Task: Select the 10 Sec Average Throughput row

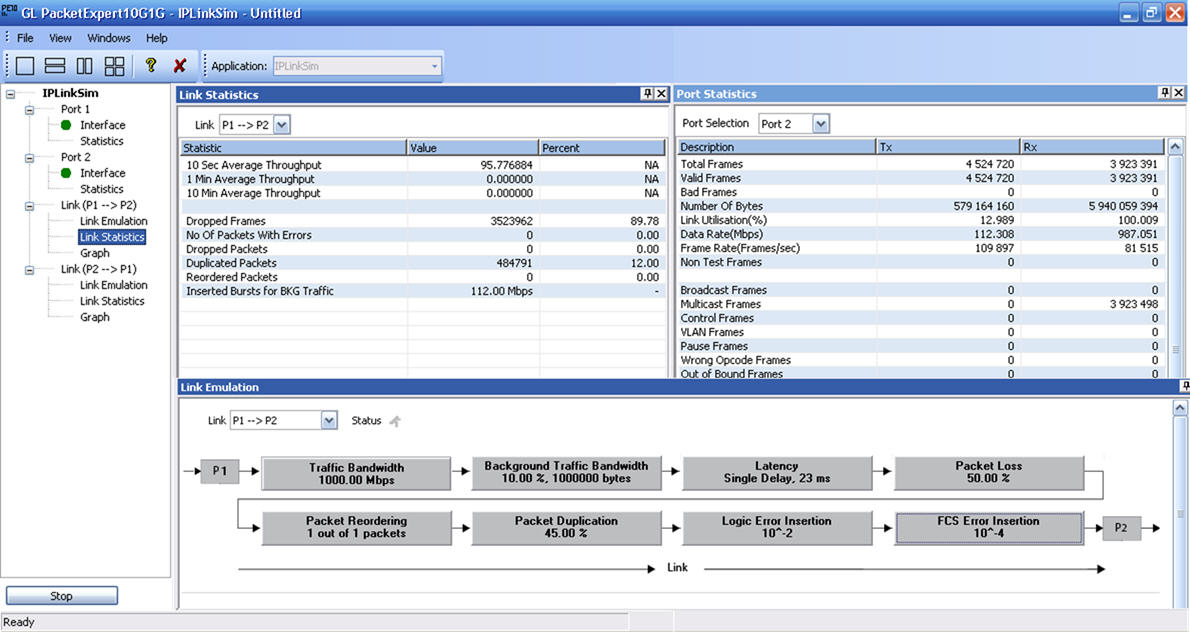Action: pos(423,165)
